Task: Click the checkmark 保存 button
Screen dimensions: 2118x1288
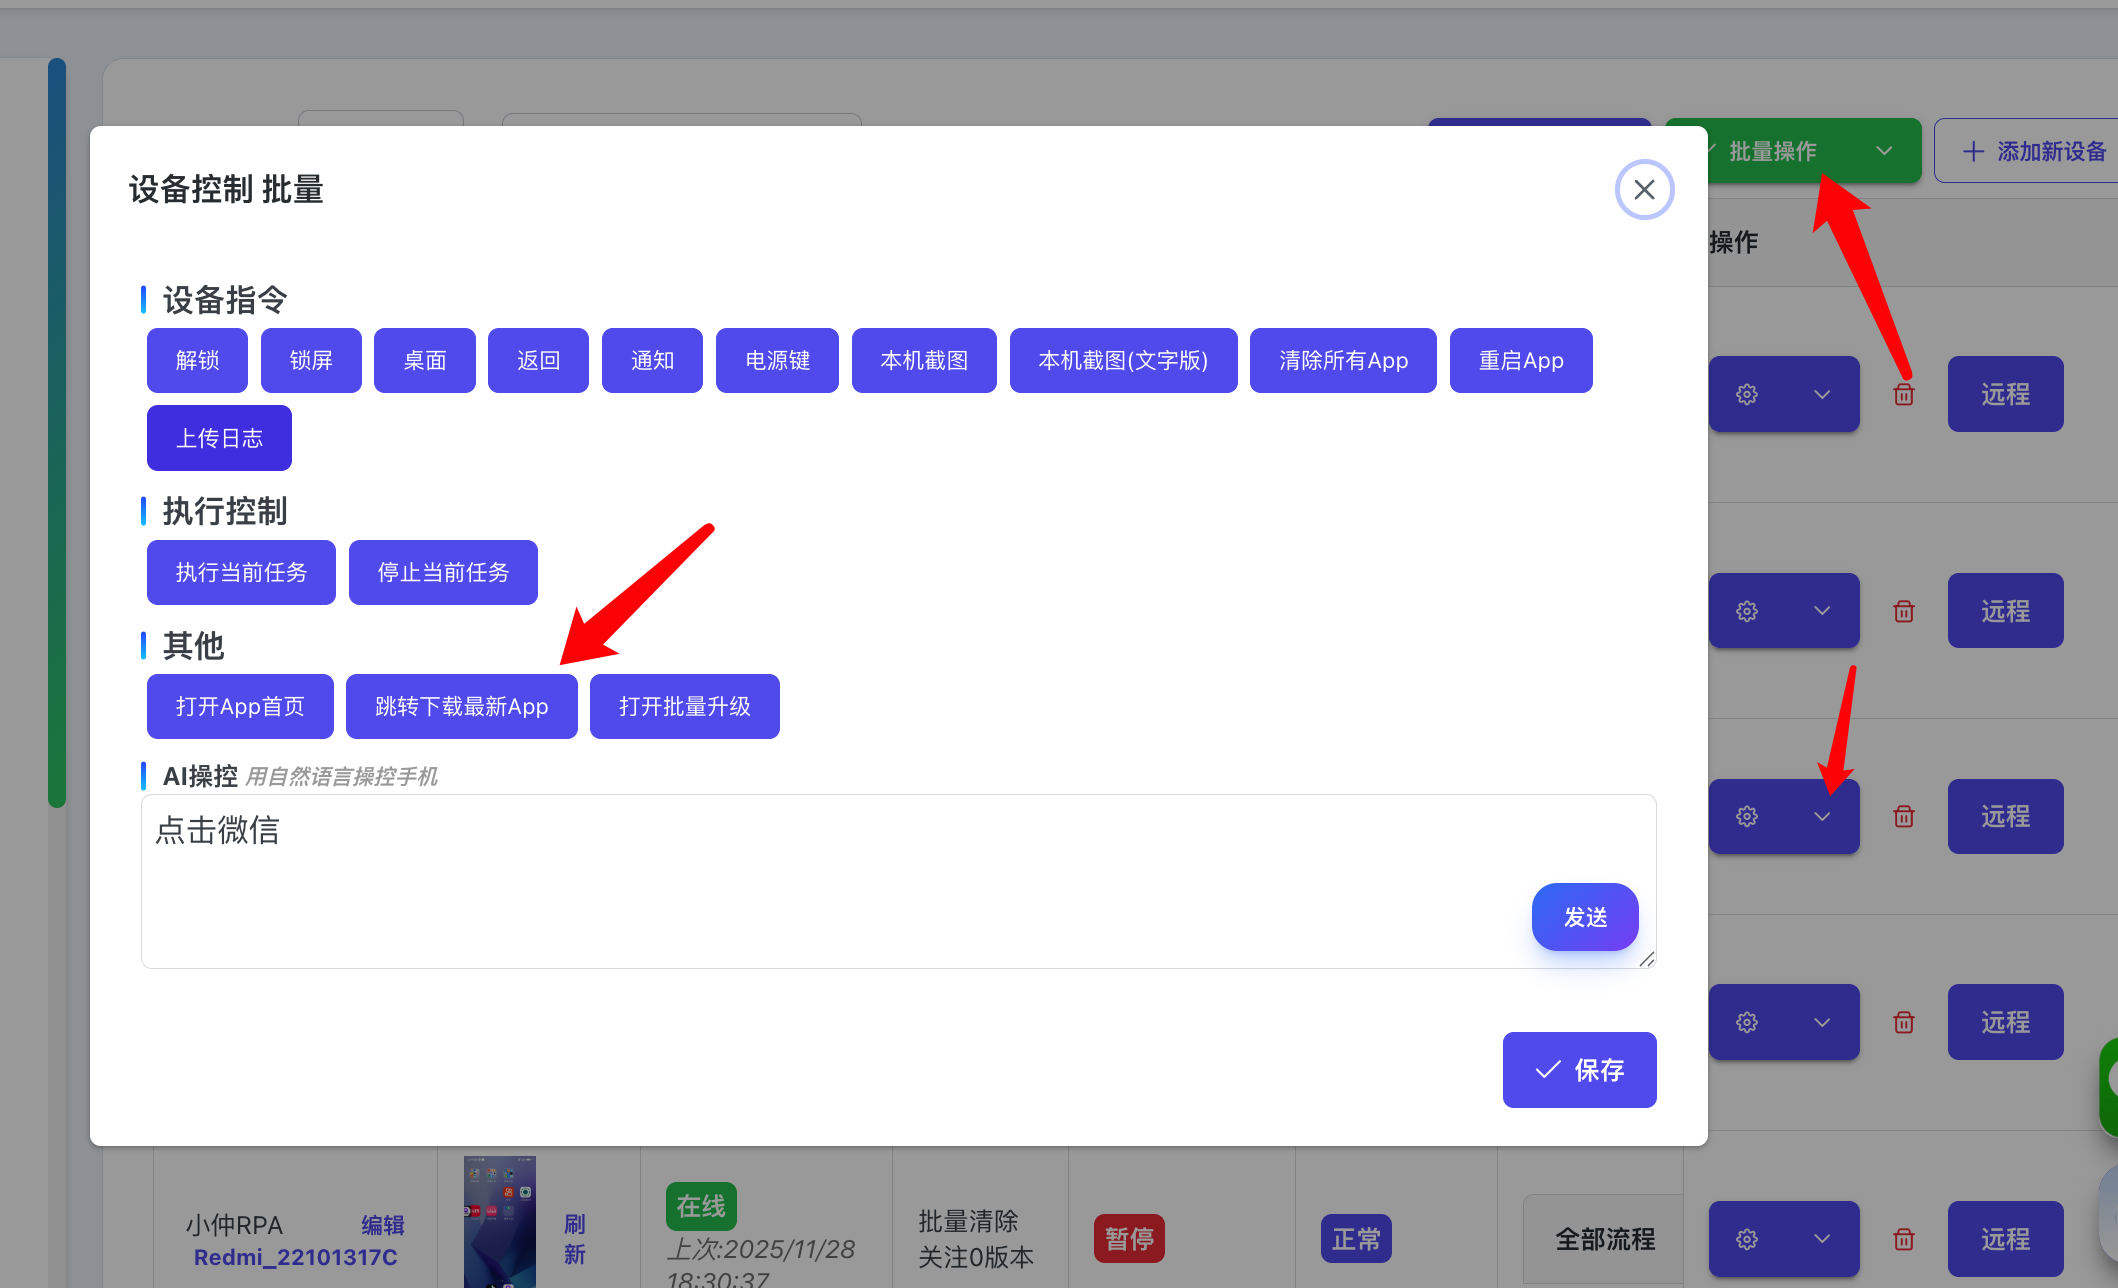Action: point(1579,1070)
